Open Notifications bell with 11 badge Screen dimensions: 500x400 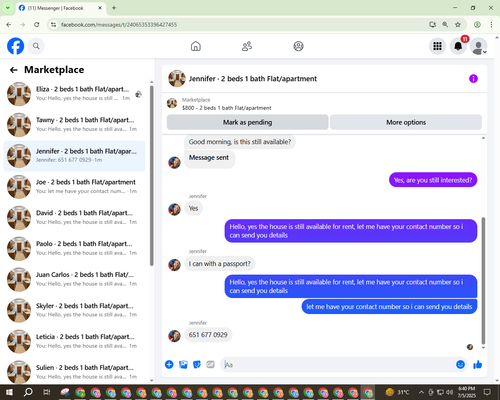coord(458,46)
